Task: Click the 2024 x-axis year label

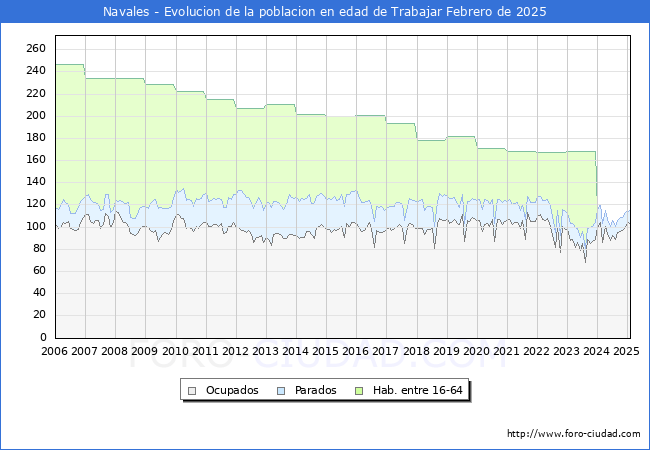Action: point(596,351)
